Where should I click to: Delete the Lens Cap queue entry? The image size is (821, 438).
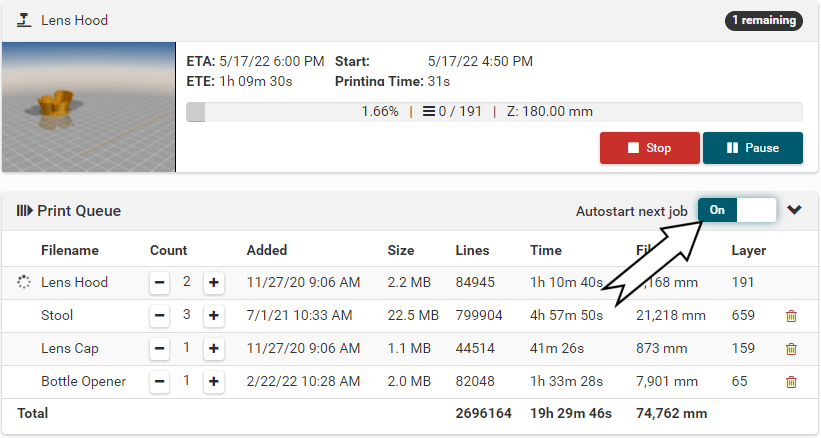791,349
